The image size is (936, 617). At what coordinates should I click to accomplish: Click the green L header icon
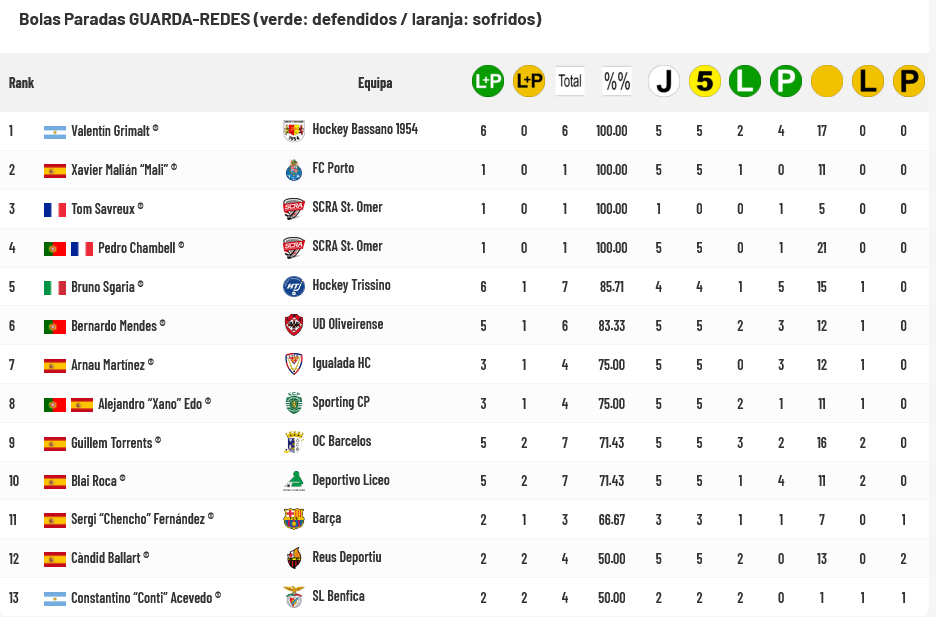click(745, 82)
